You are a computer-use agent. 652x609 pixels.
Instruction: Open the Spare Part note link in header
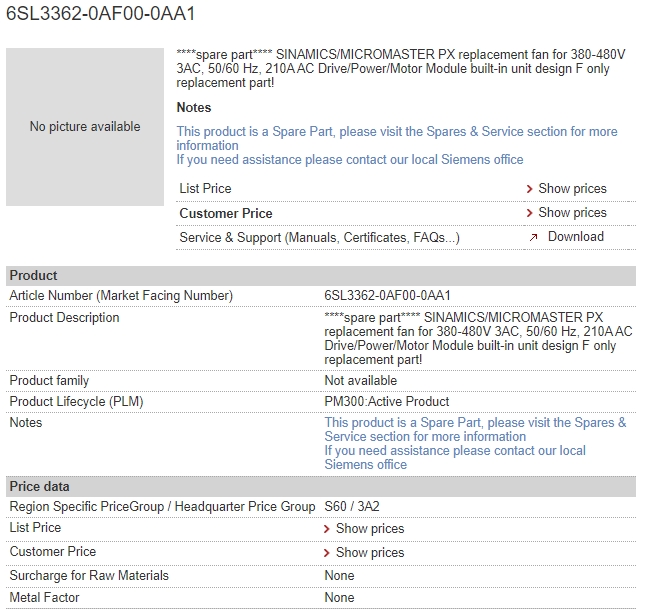(397, 138)
